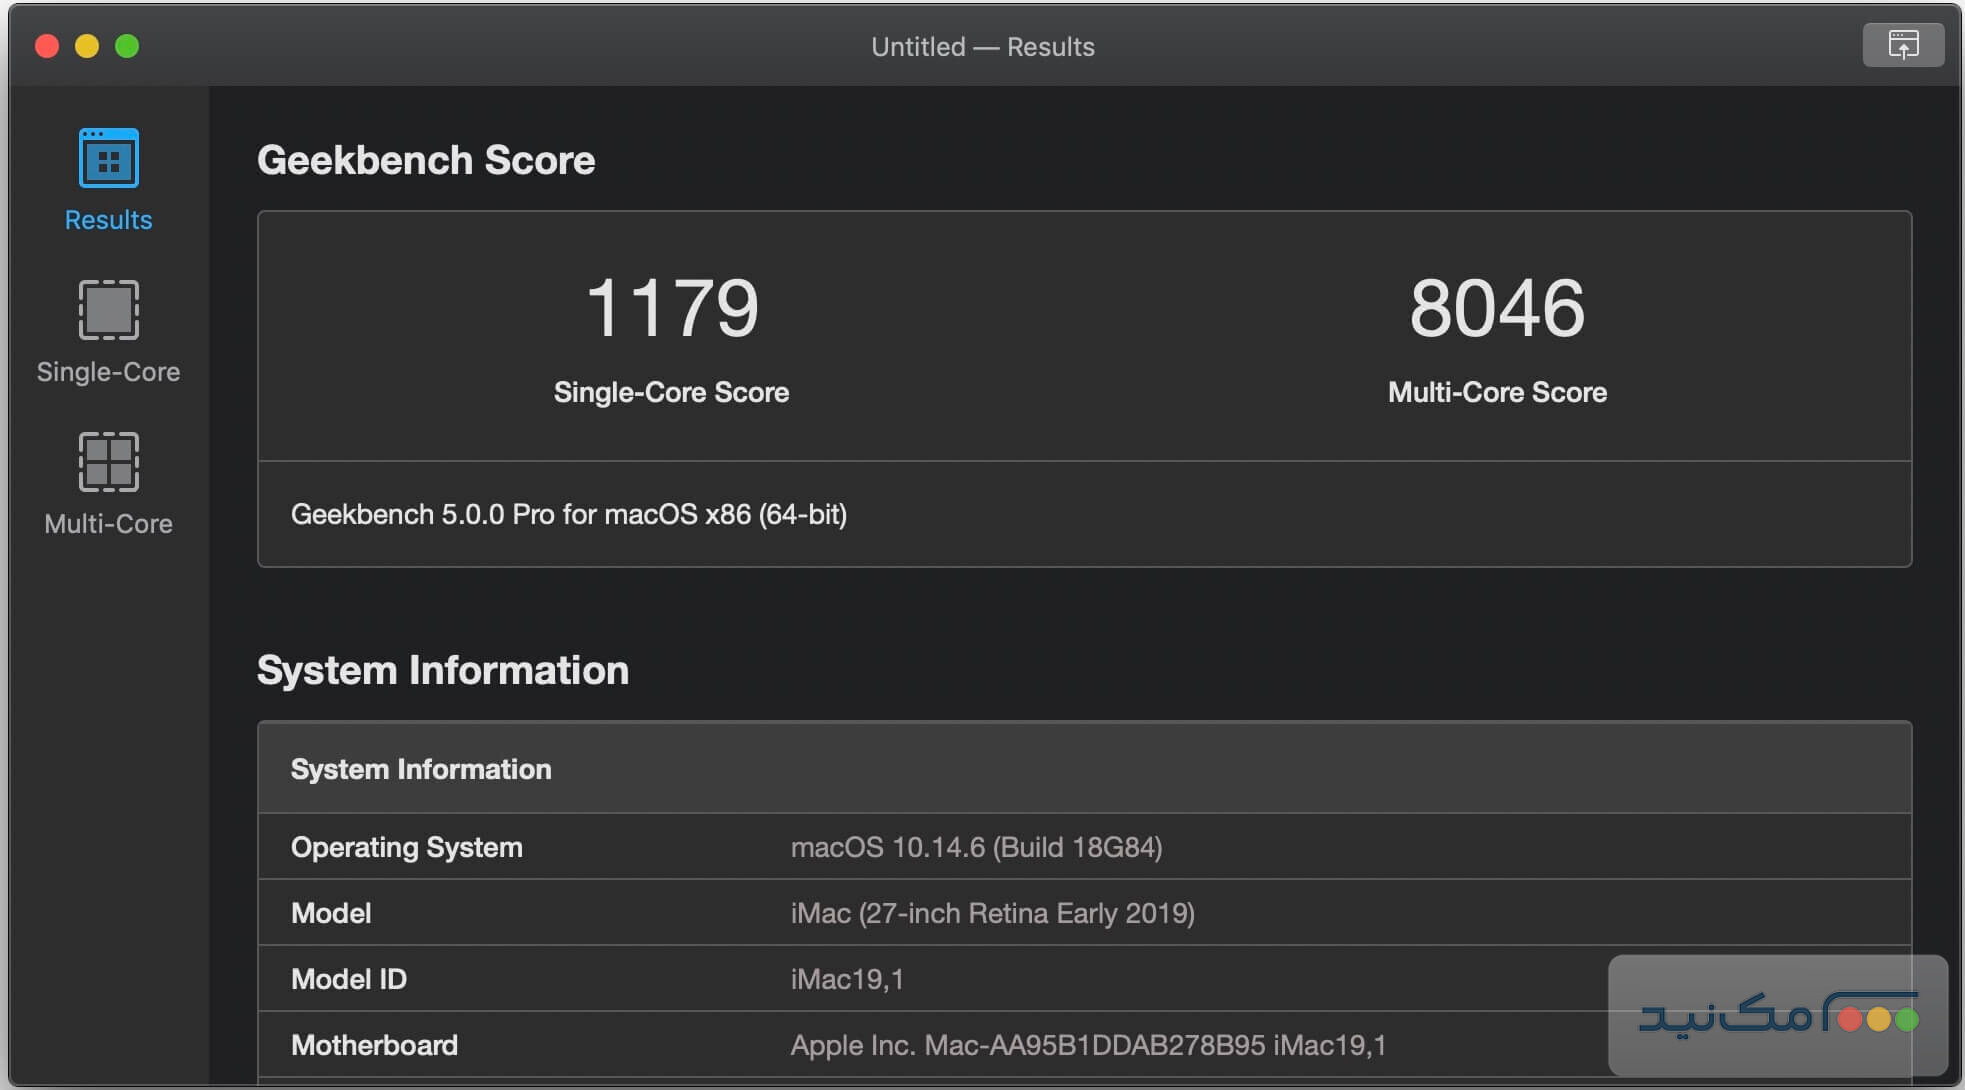Click the Geekbench 5.0.0 Pro version text

click(568, 515)
